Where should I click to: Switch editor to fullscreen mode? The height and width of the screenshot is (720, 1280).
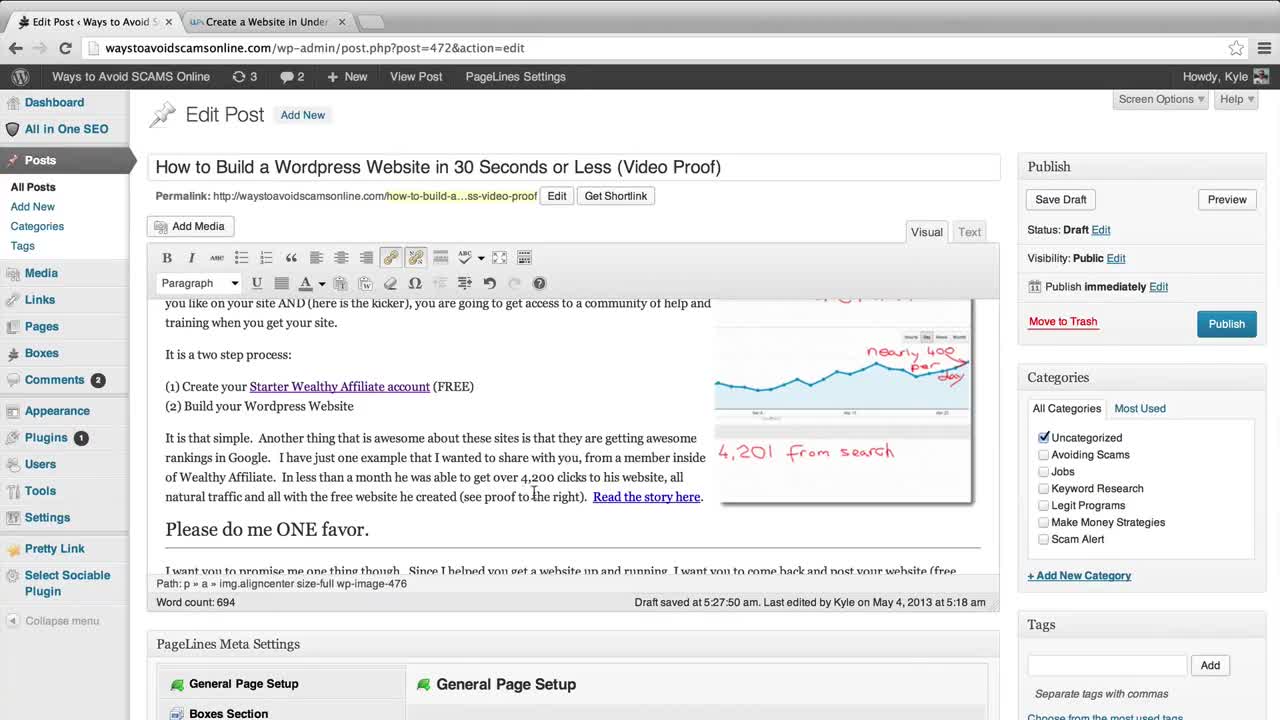pos(499,258)
